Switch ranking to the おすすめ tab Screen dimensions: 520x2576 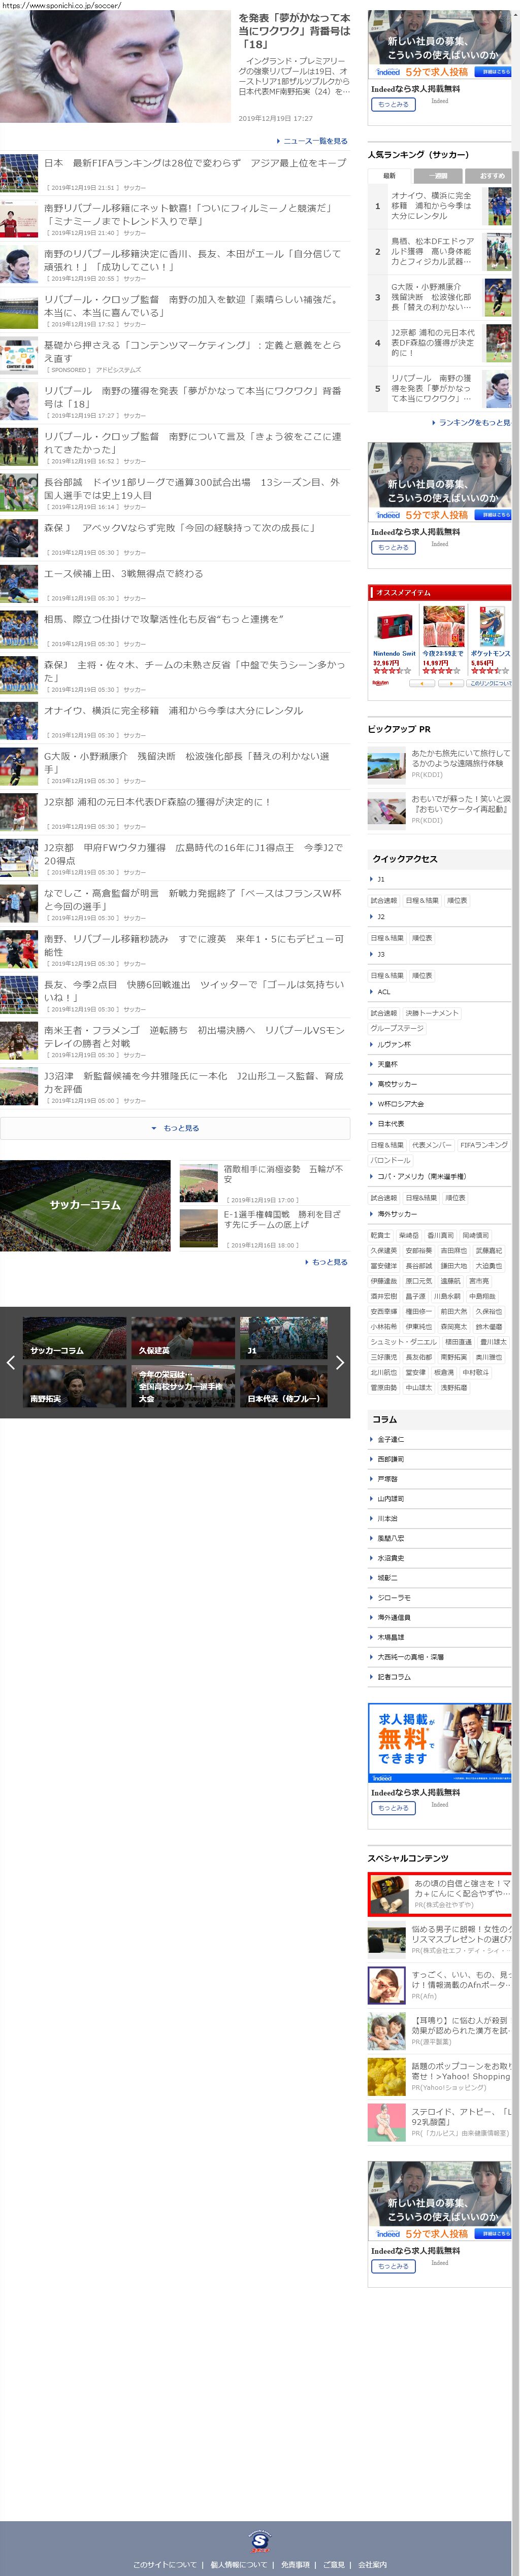pyautogui.click(x=491, y=175)
